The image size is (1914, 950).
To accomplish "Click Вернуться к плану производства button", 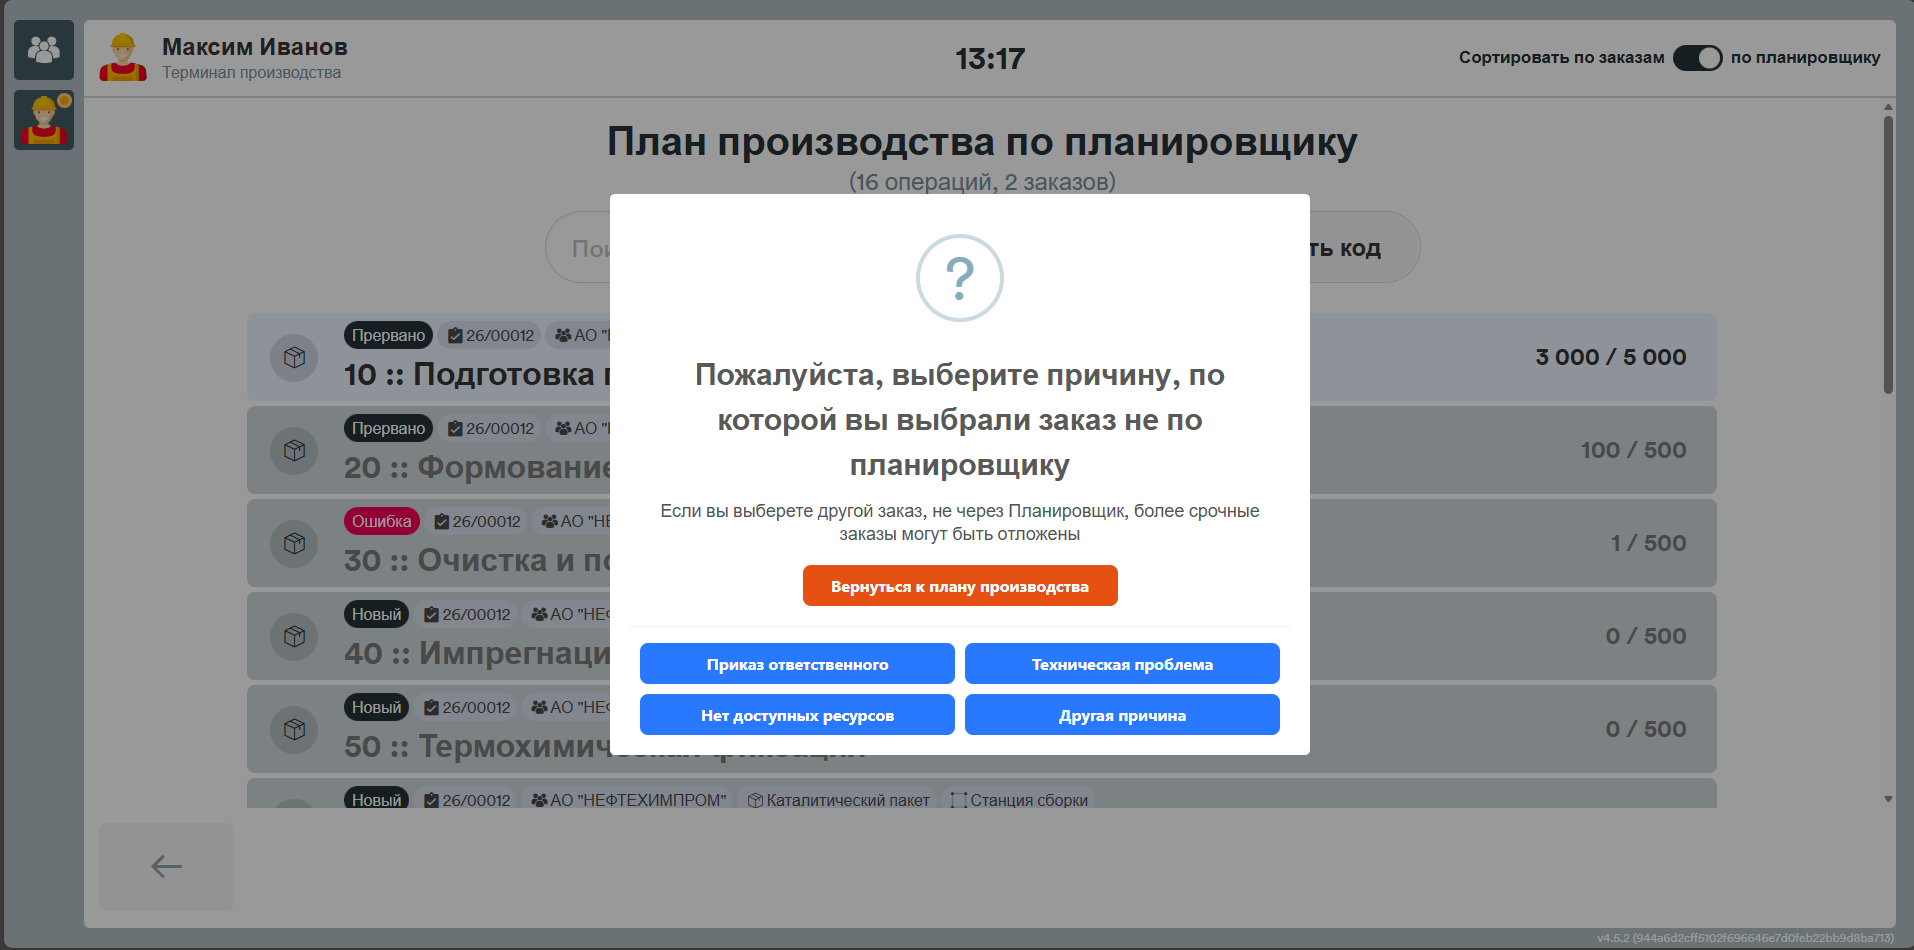I will [960, 586].
